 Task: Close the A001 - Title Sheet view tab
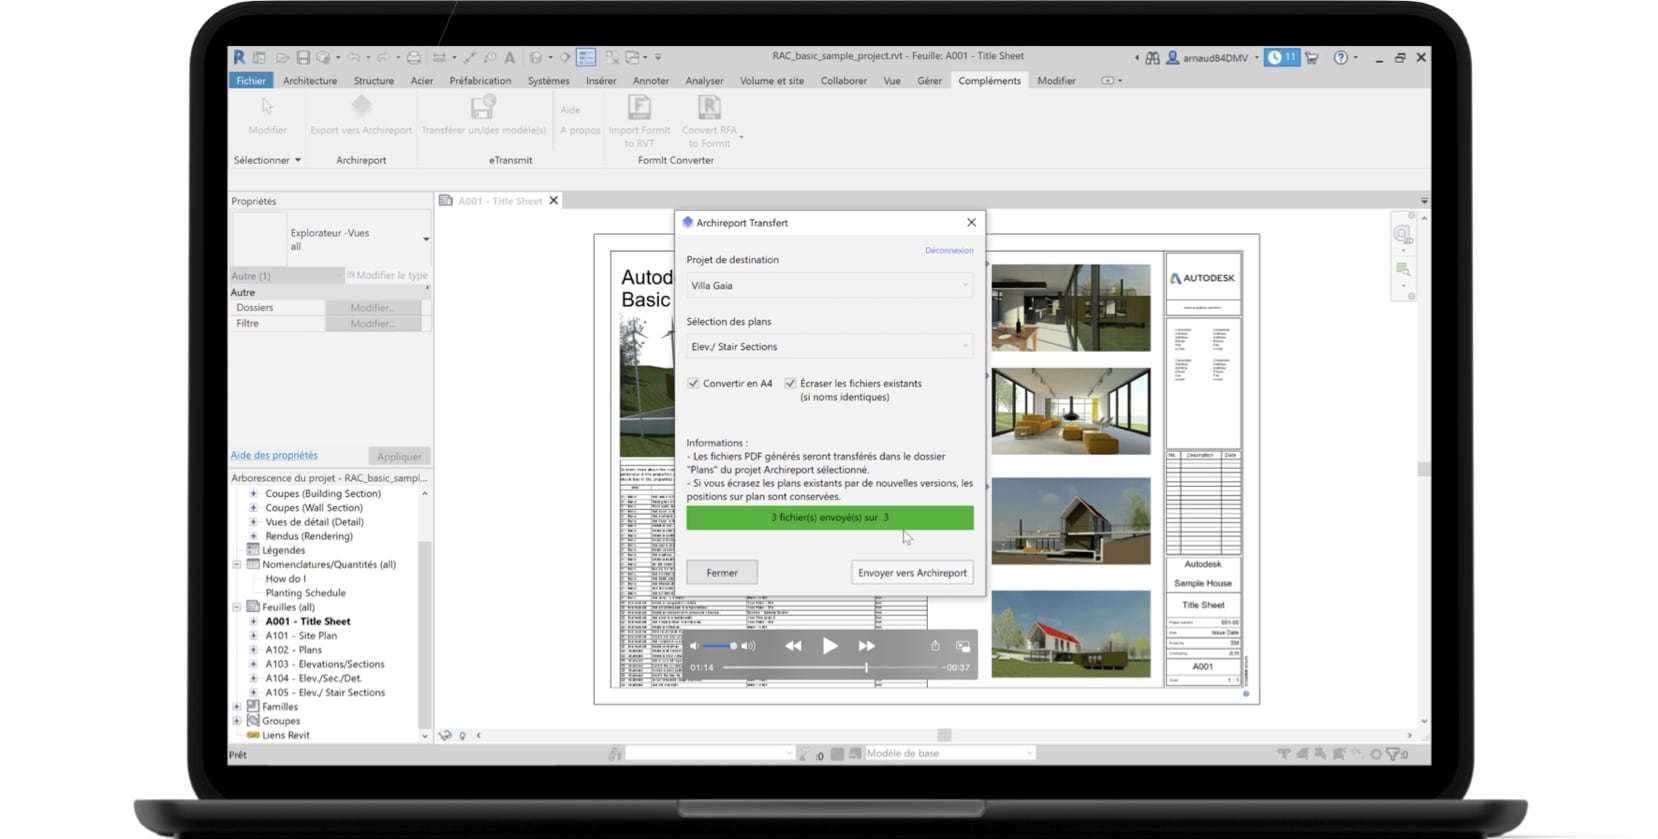pos(553,200)
